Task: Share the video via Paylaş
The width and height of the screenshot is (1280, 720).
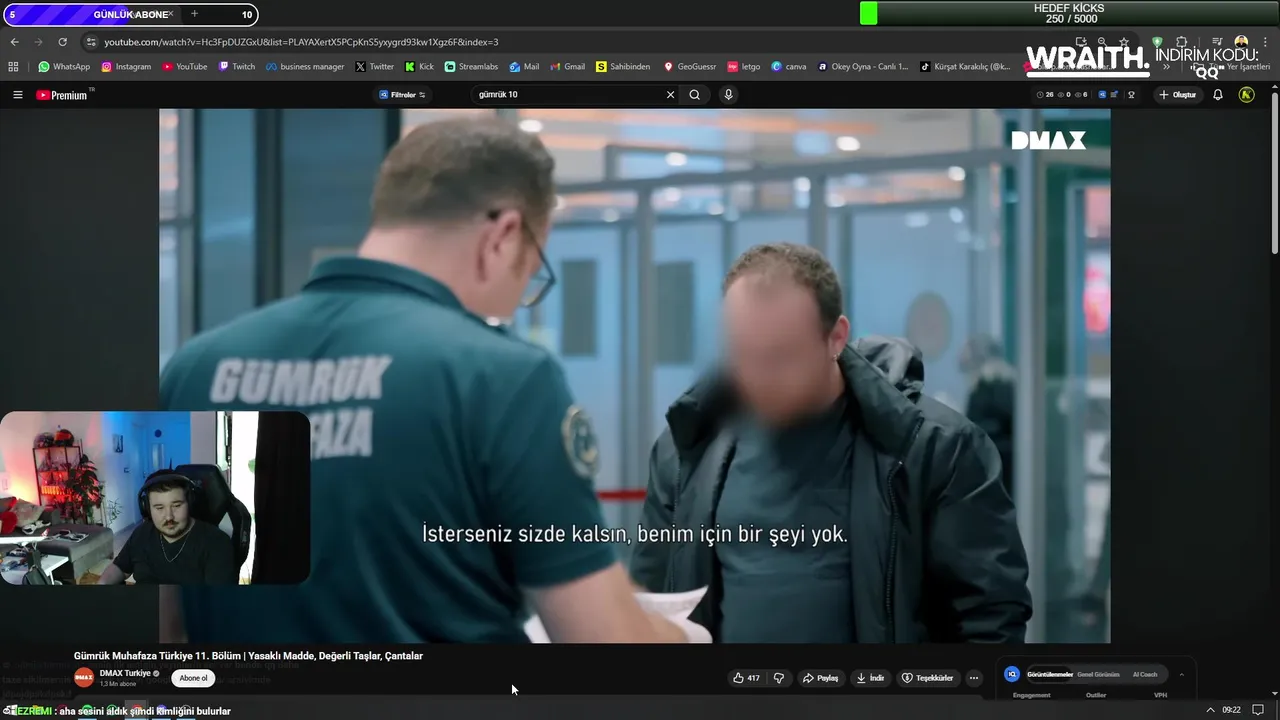Action: point(820,678)
